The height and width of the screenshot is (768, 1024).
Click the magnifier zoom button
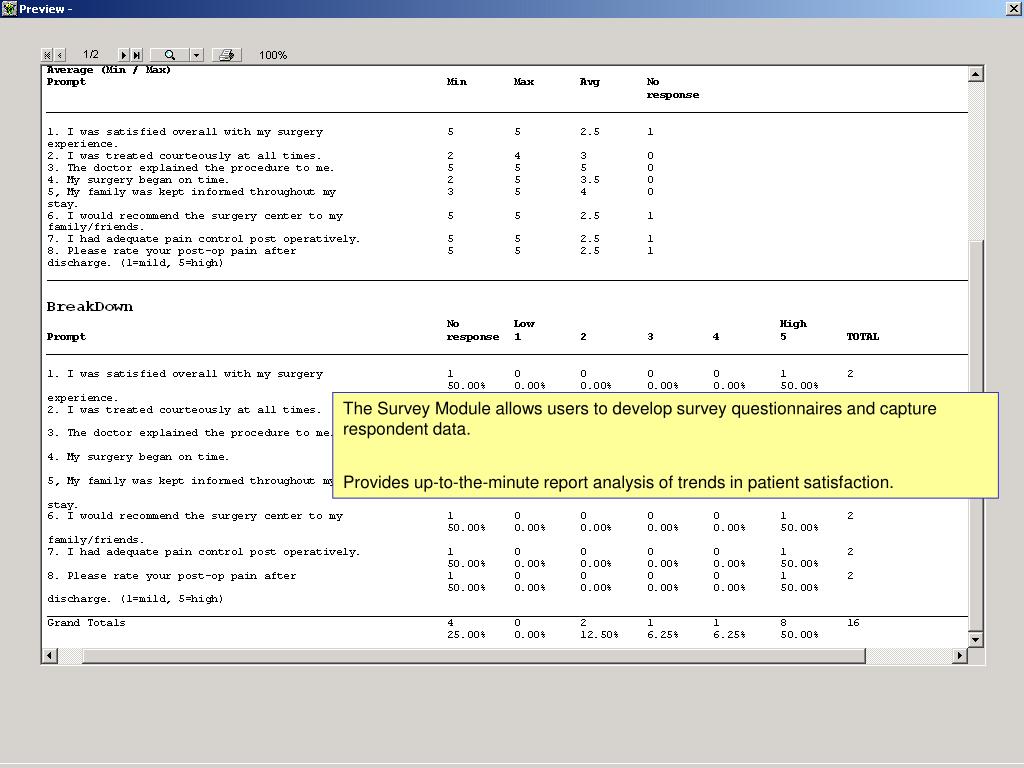pos(170,56)
